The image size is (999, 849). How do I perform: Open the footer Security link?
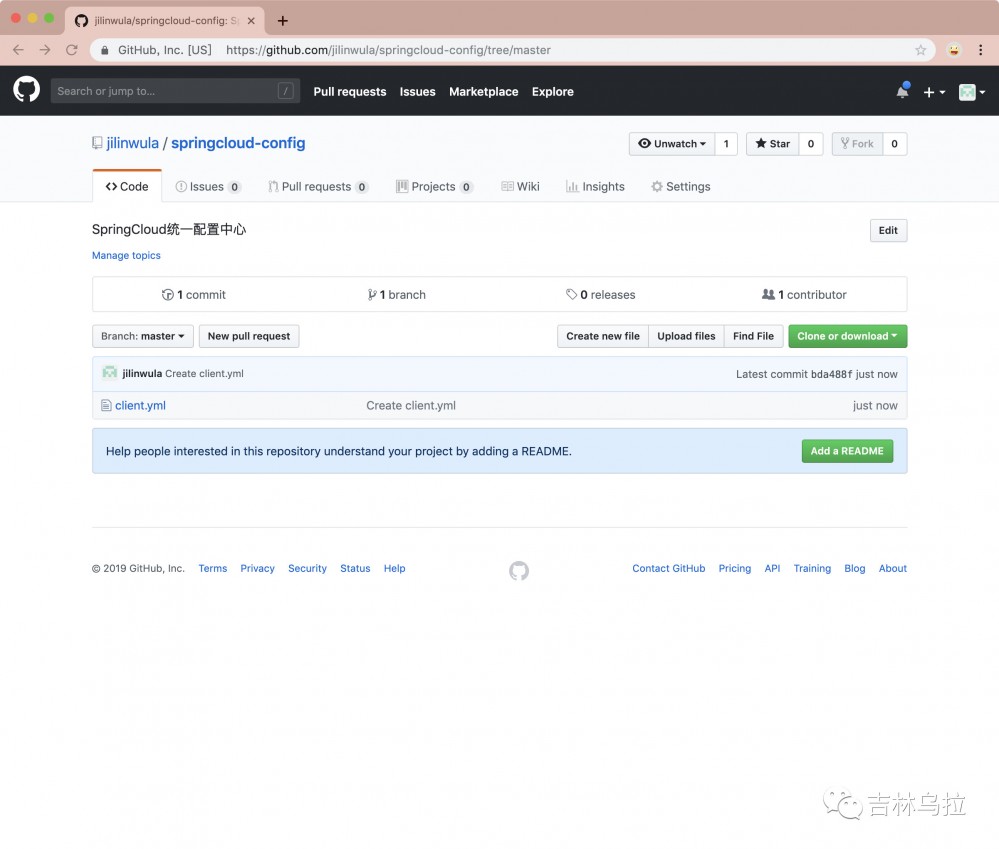(307, 568)
